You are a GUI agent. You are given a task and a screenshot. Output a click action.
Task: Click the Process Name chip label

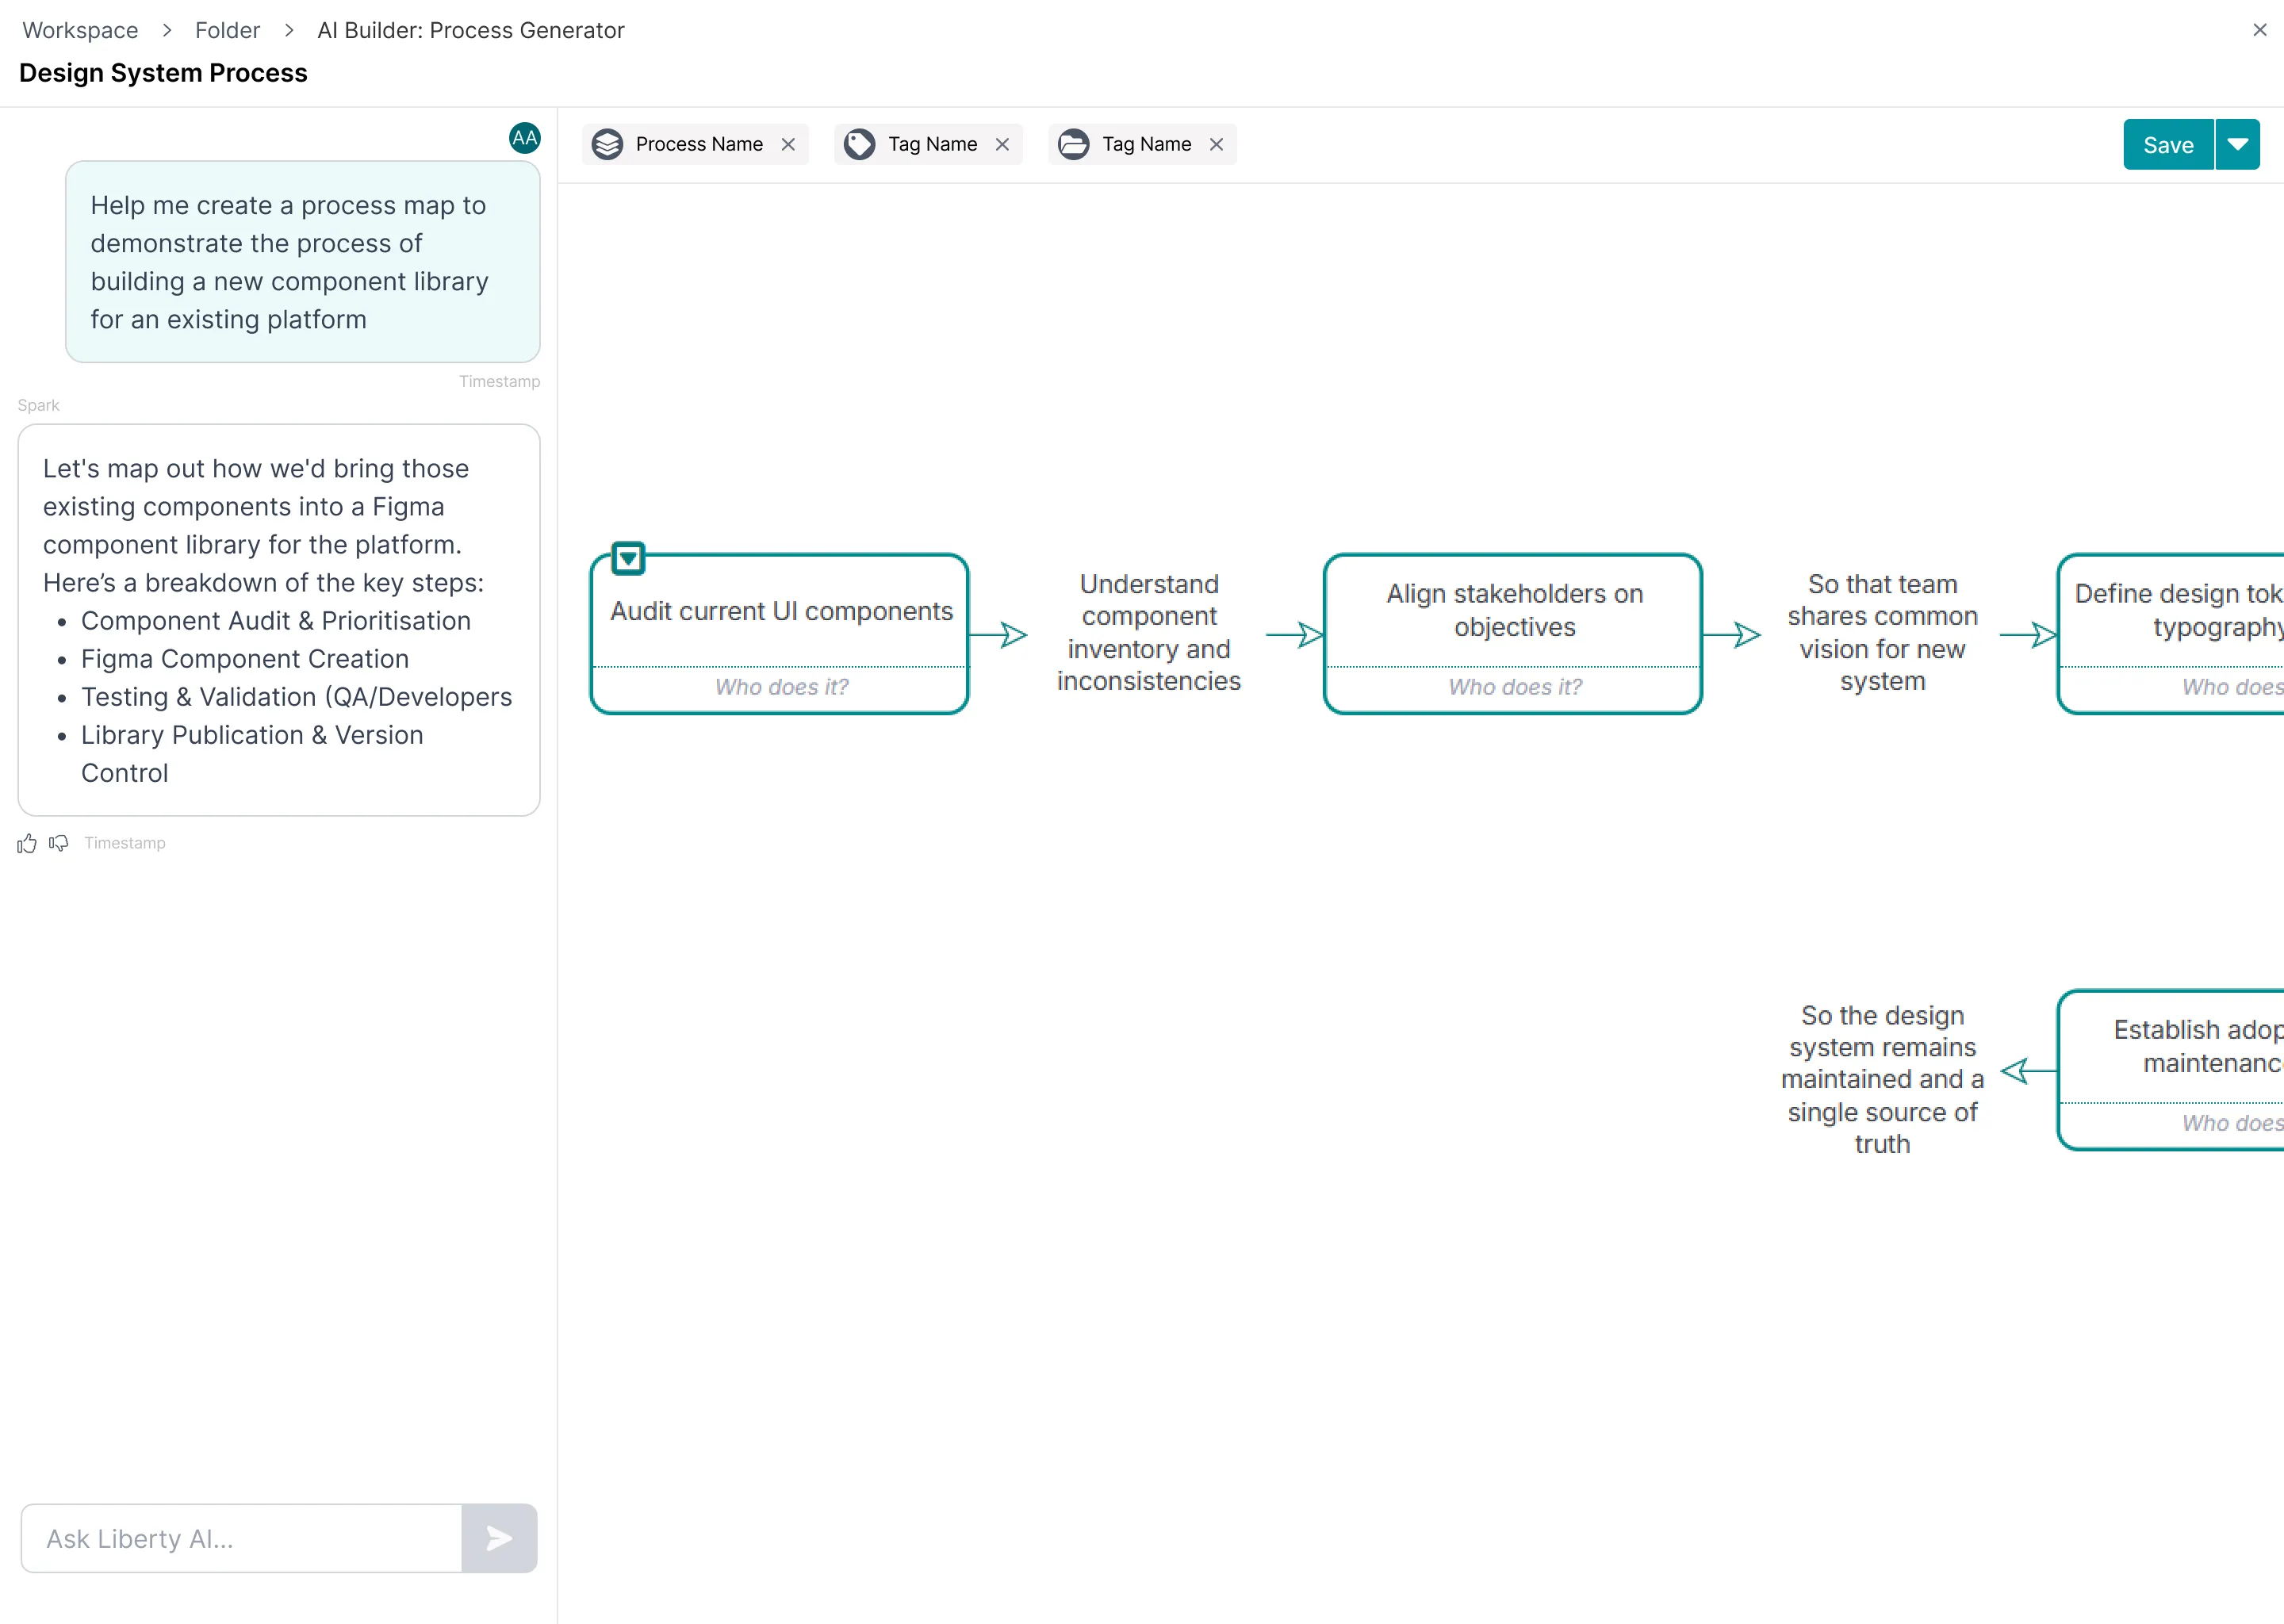point(699,144)
